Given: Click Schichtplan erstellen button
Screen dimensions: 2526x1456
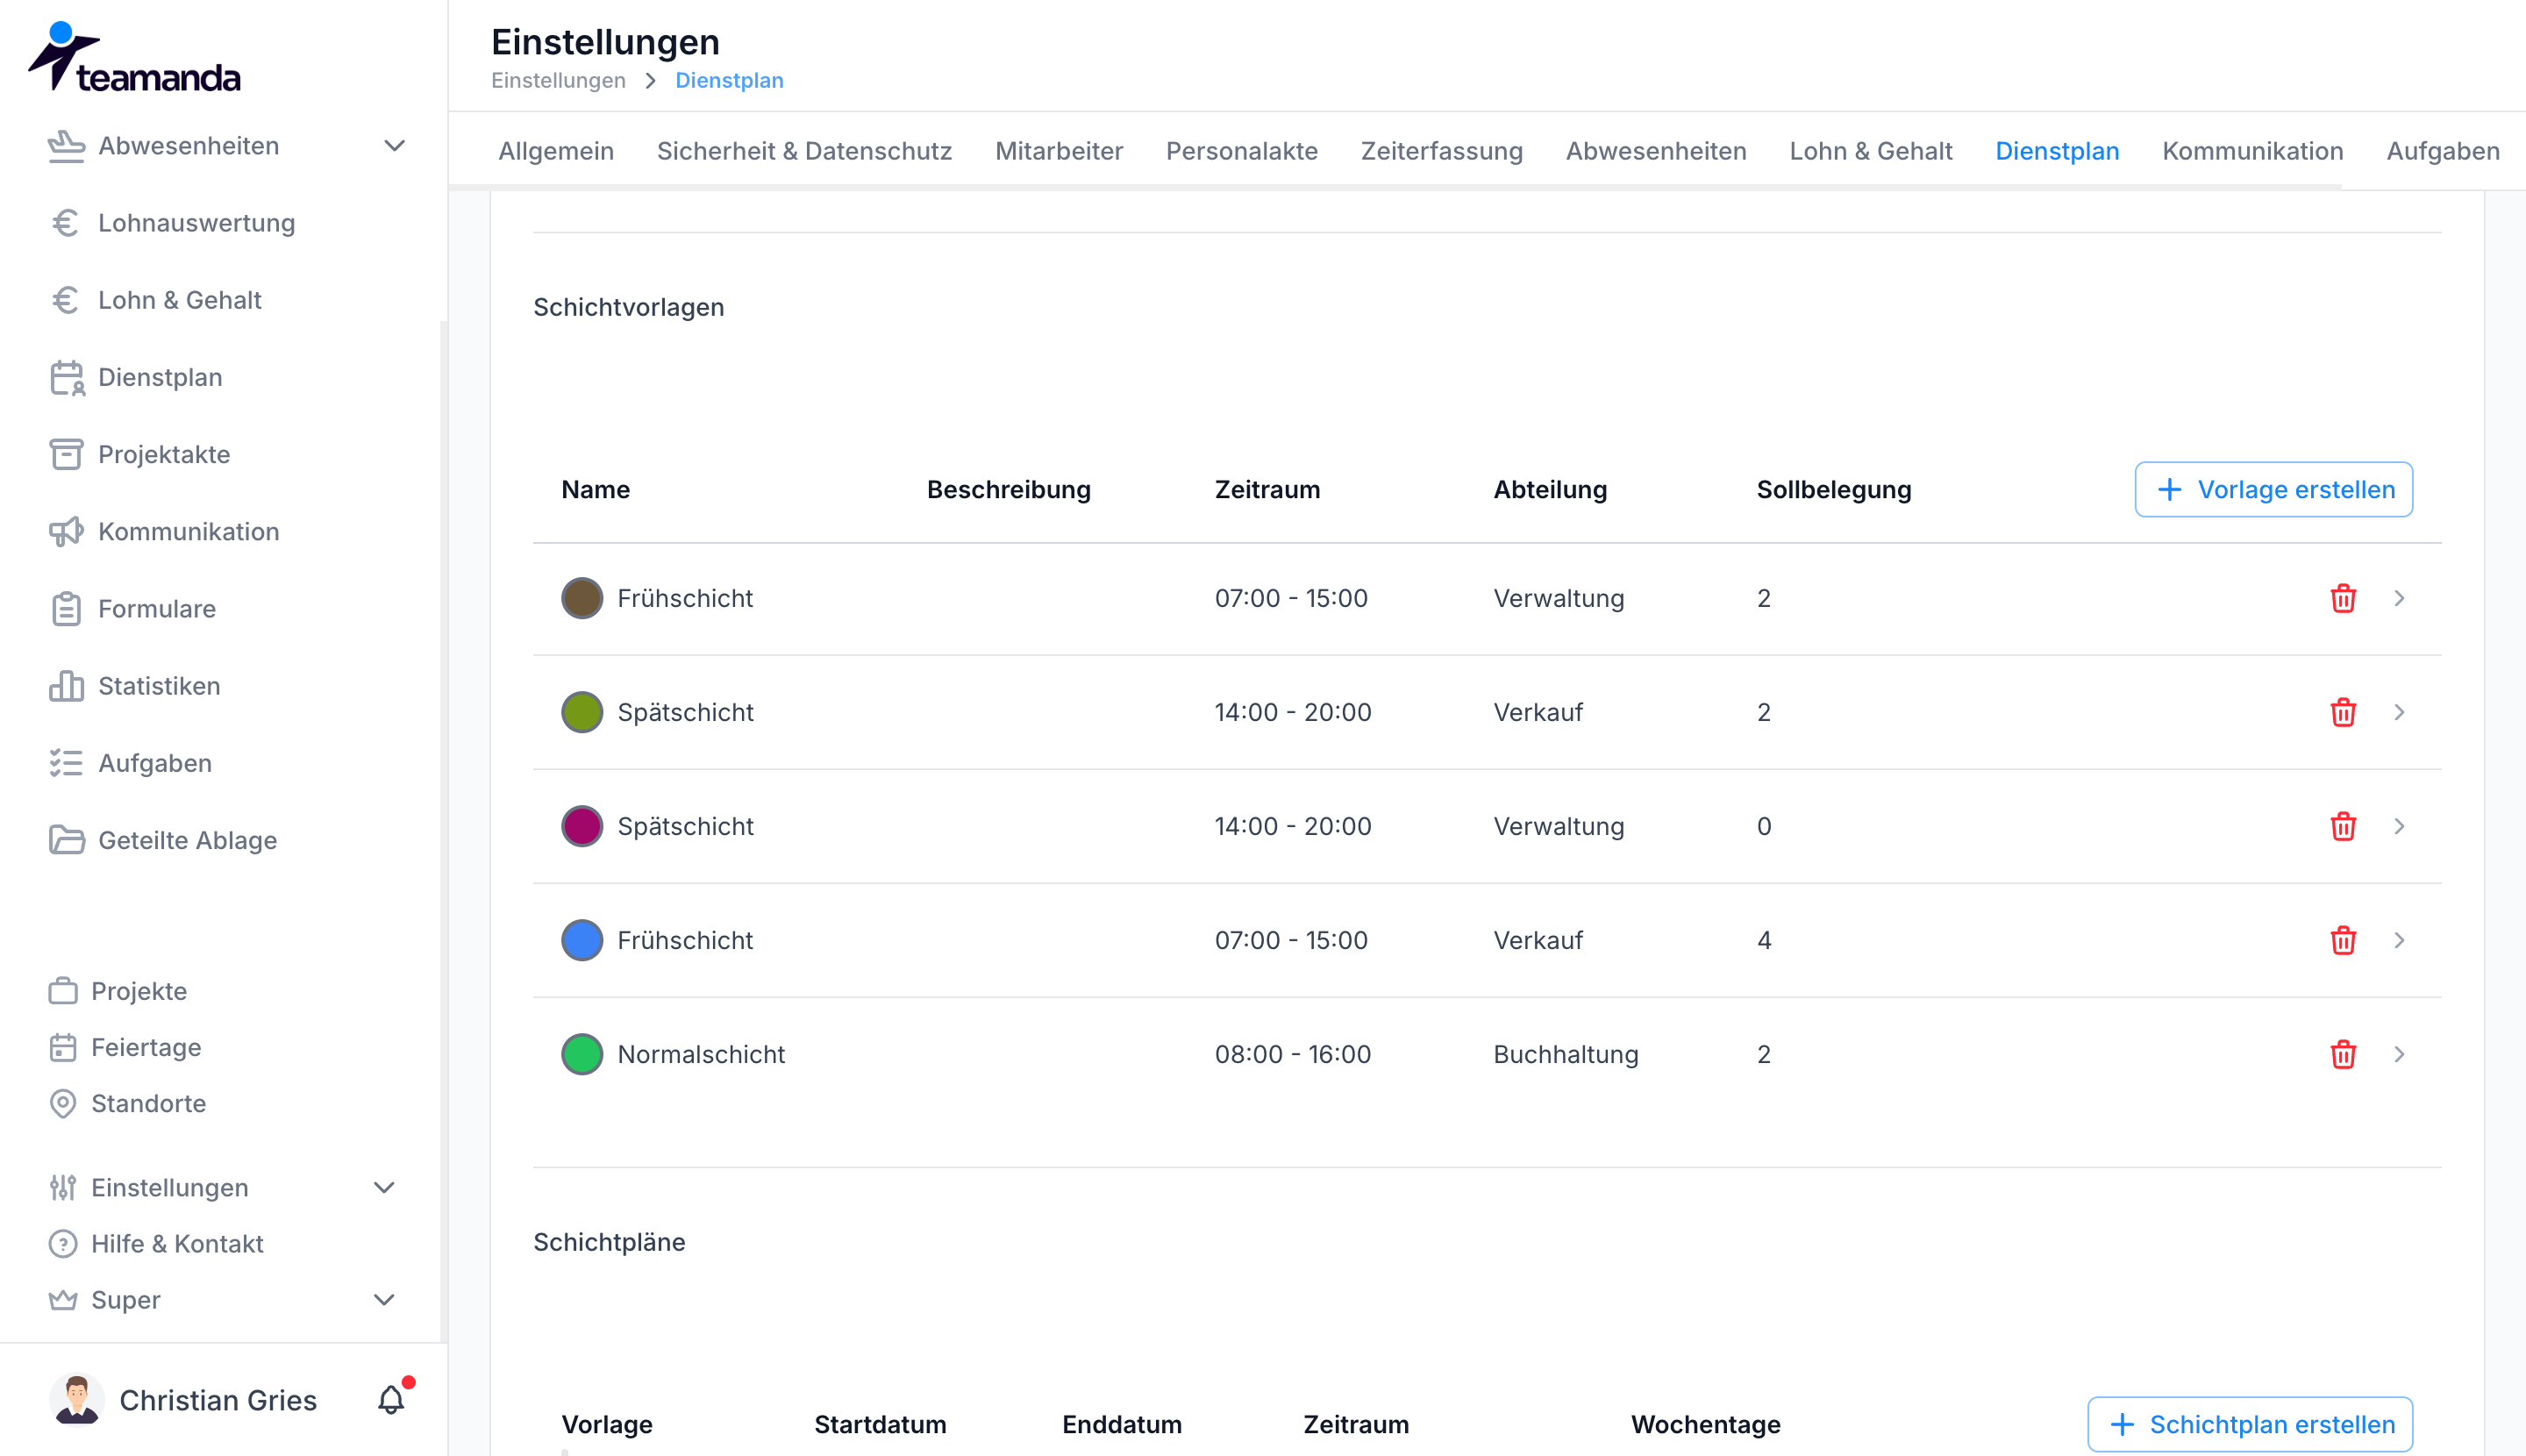Looking at the screenshot, I should point(2250,1424).
